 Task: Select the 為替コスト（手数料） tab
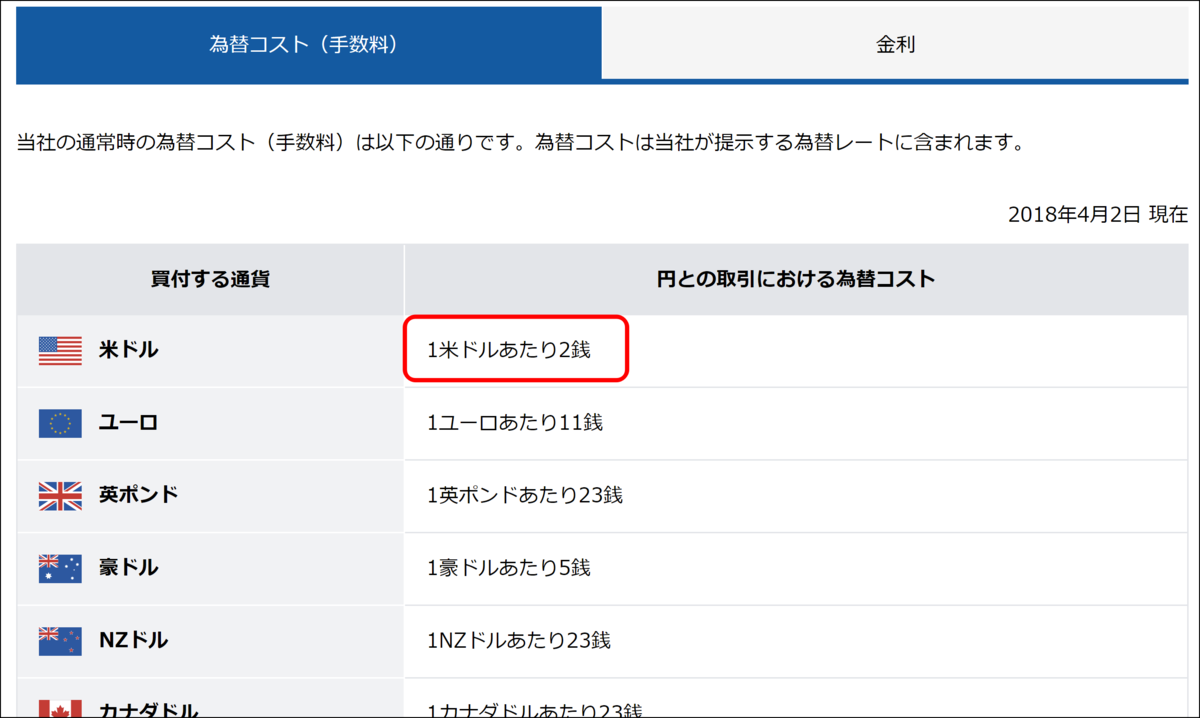point(306,44)
